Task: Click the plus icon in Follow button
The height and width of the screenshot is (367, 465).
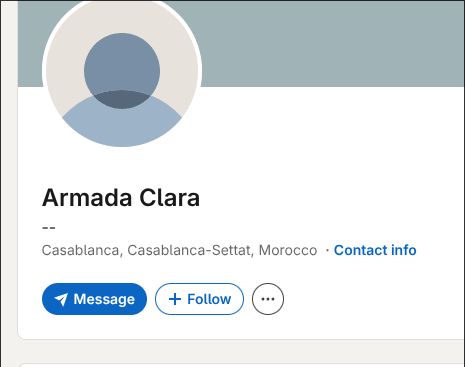Action: 175,299
